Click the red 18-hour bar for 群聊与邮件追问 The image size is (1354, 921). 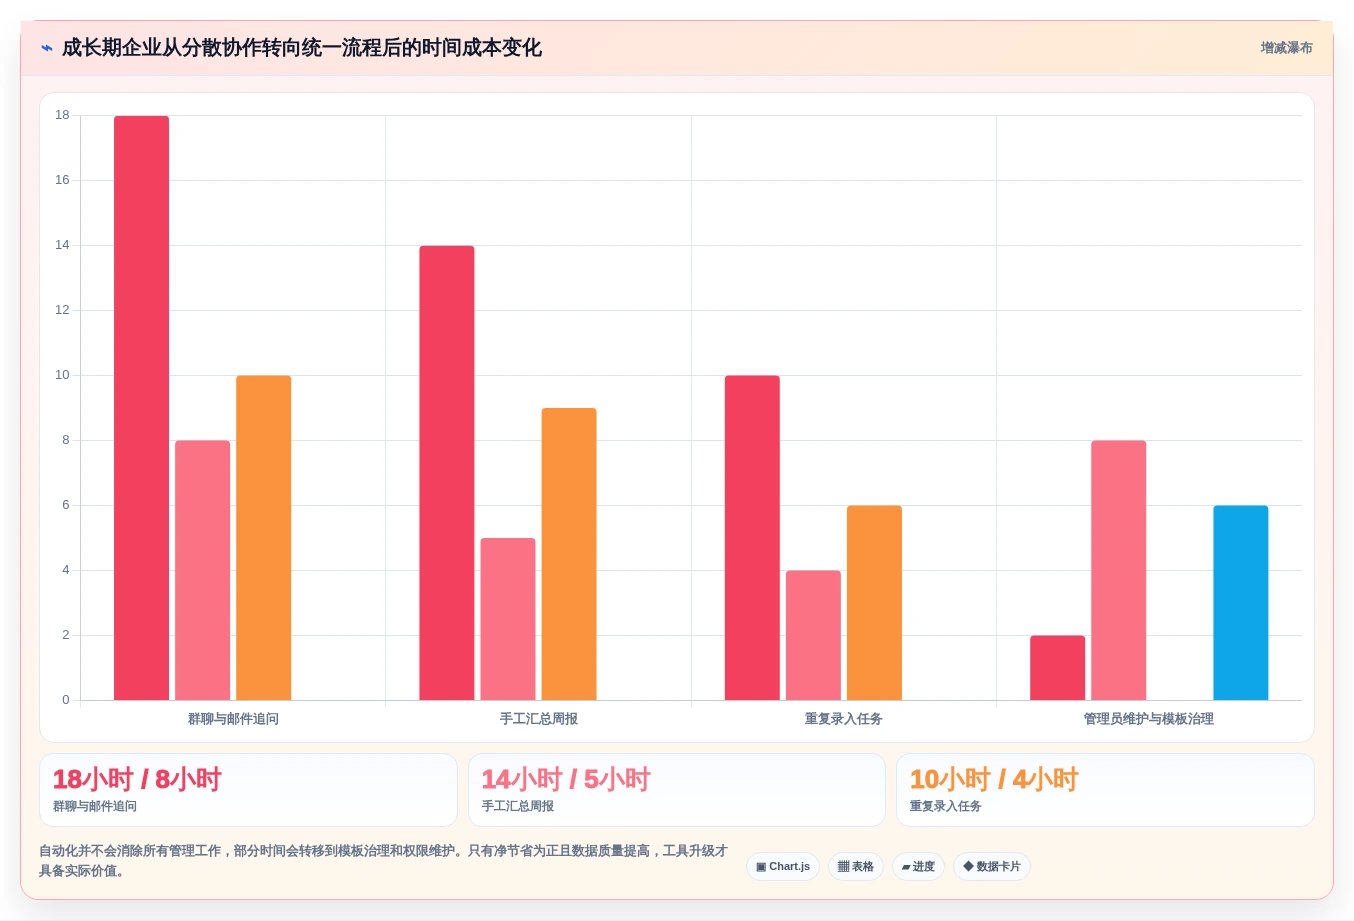click(141, 408)
